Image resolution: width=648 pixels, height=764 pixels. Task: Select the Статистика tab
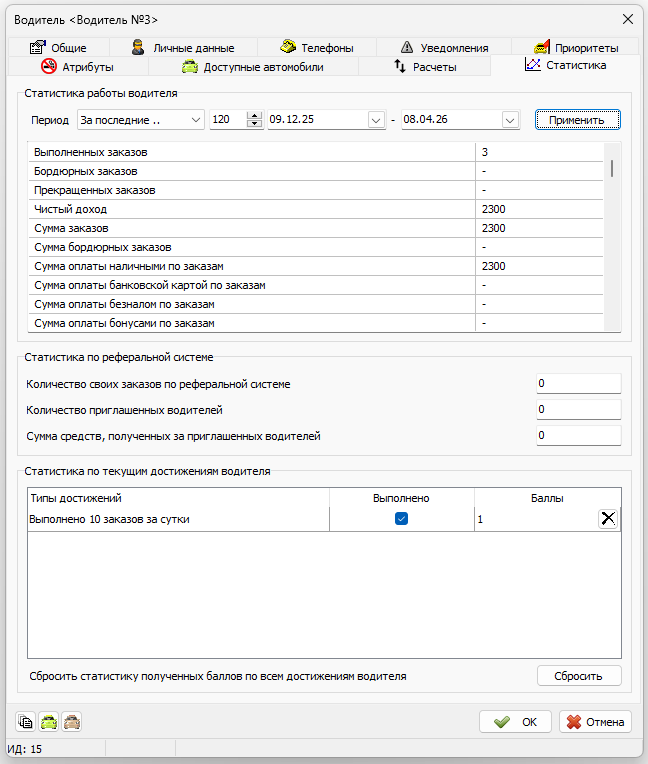(565, 65)
